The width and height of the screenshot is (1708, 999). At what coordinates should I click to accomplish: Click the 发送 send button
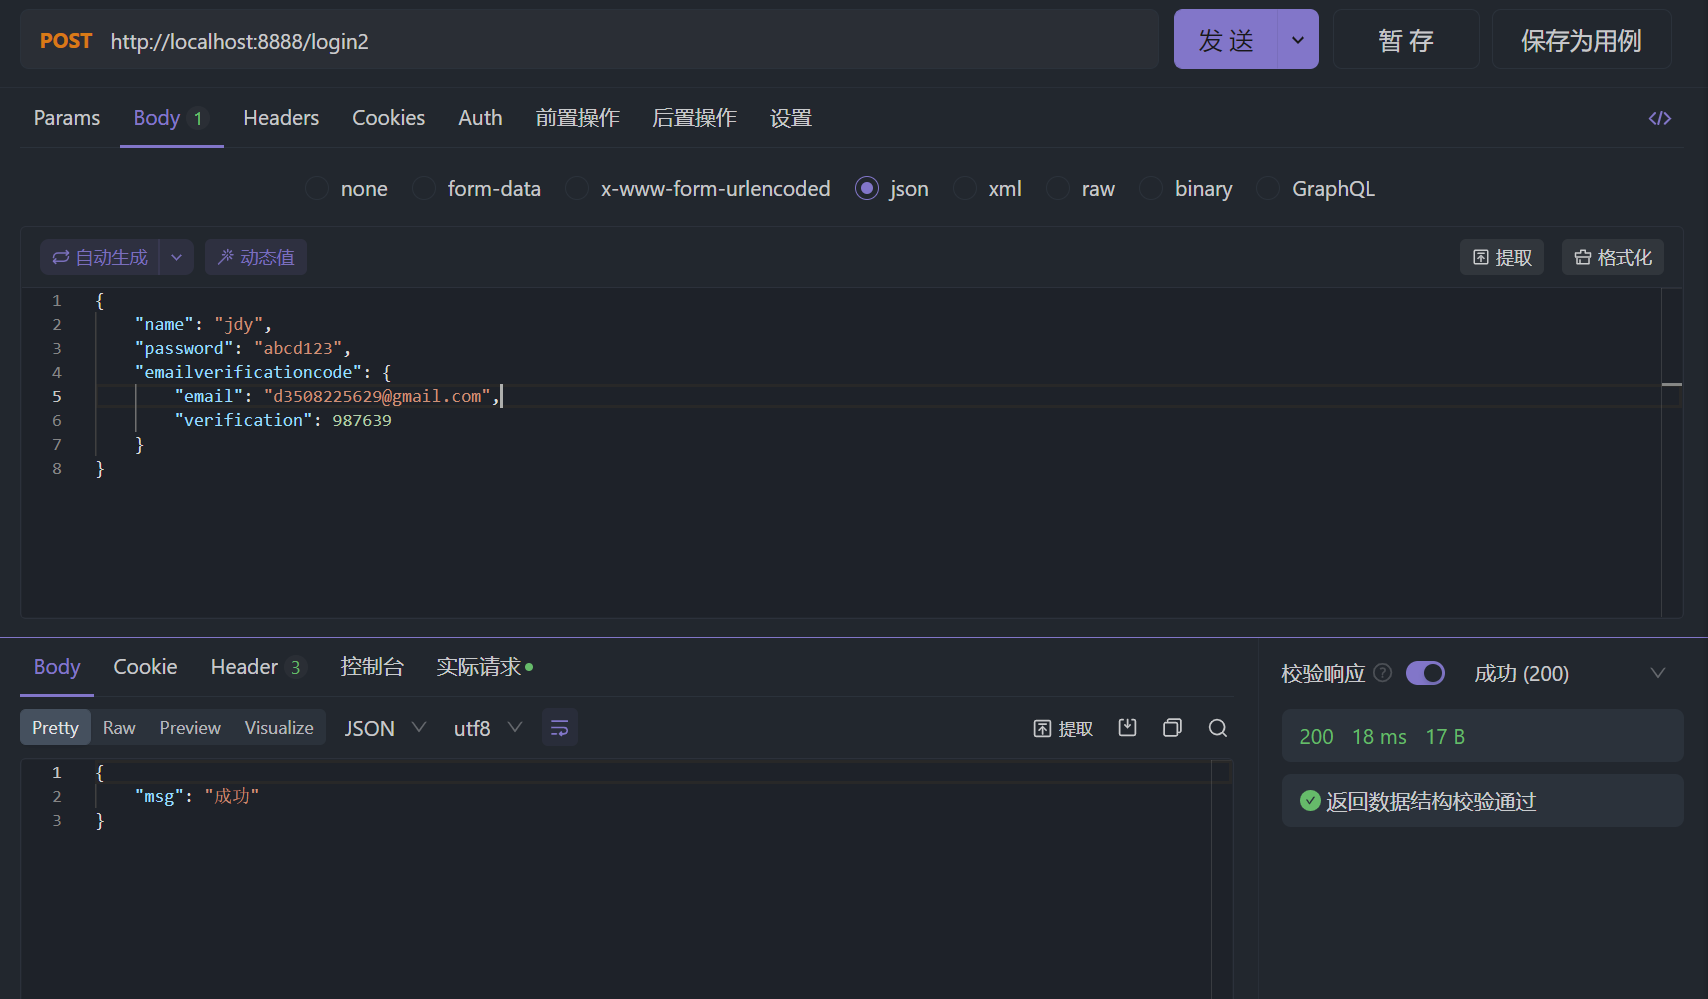pyautogui.click(x=1226, y=40)
